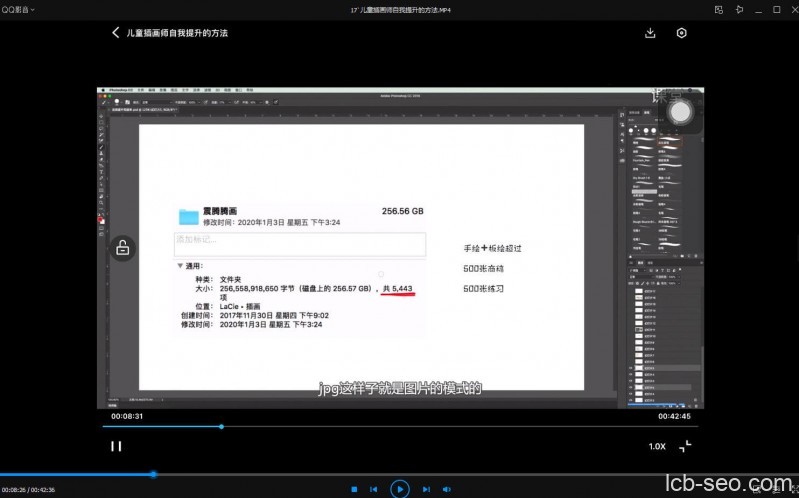Open the hexagon settings icon
This screenshot has width=799, height=498.
[x=681, y=33]
